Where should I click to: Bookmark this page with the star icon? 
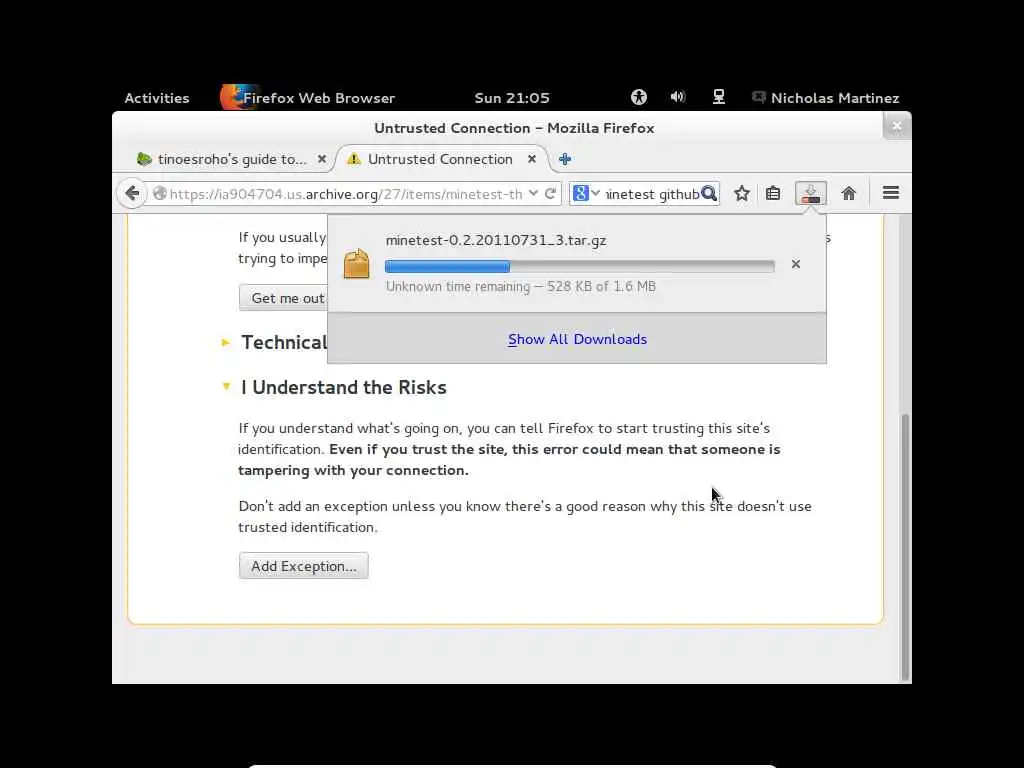pos(741,193)
